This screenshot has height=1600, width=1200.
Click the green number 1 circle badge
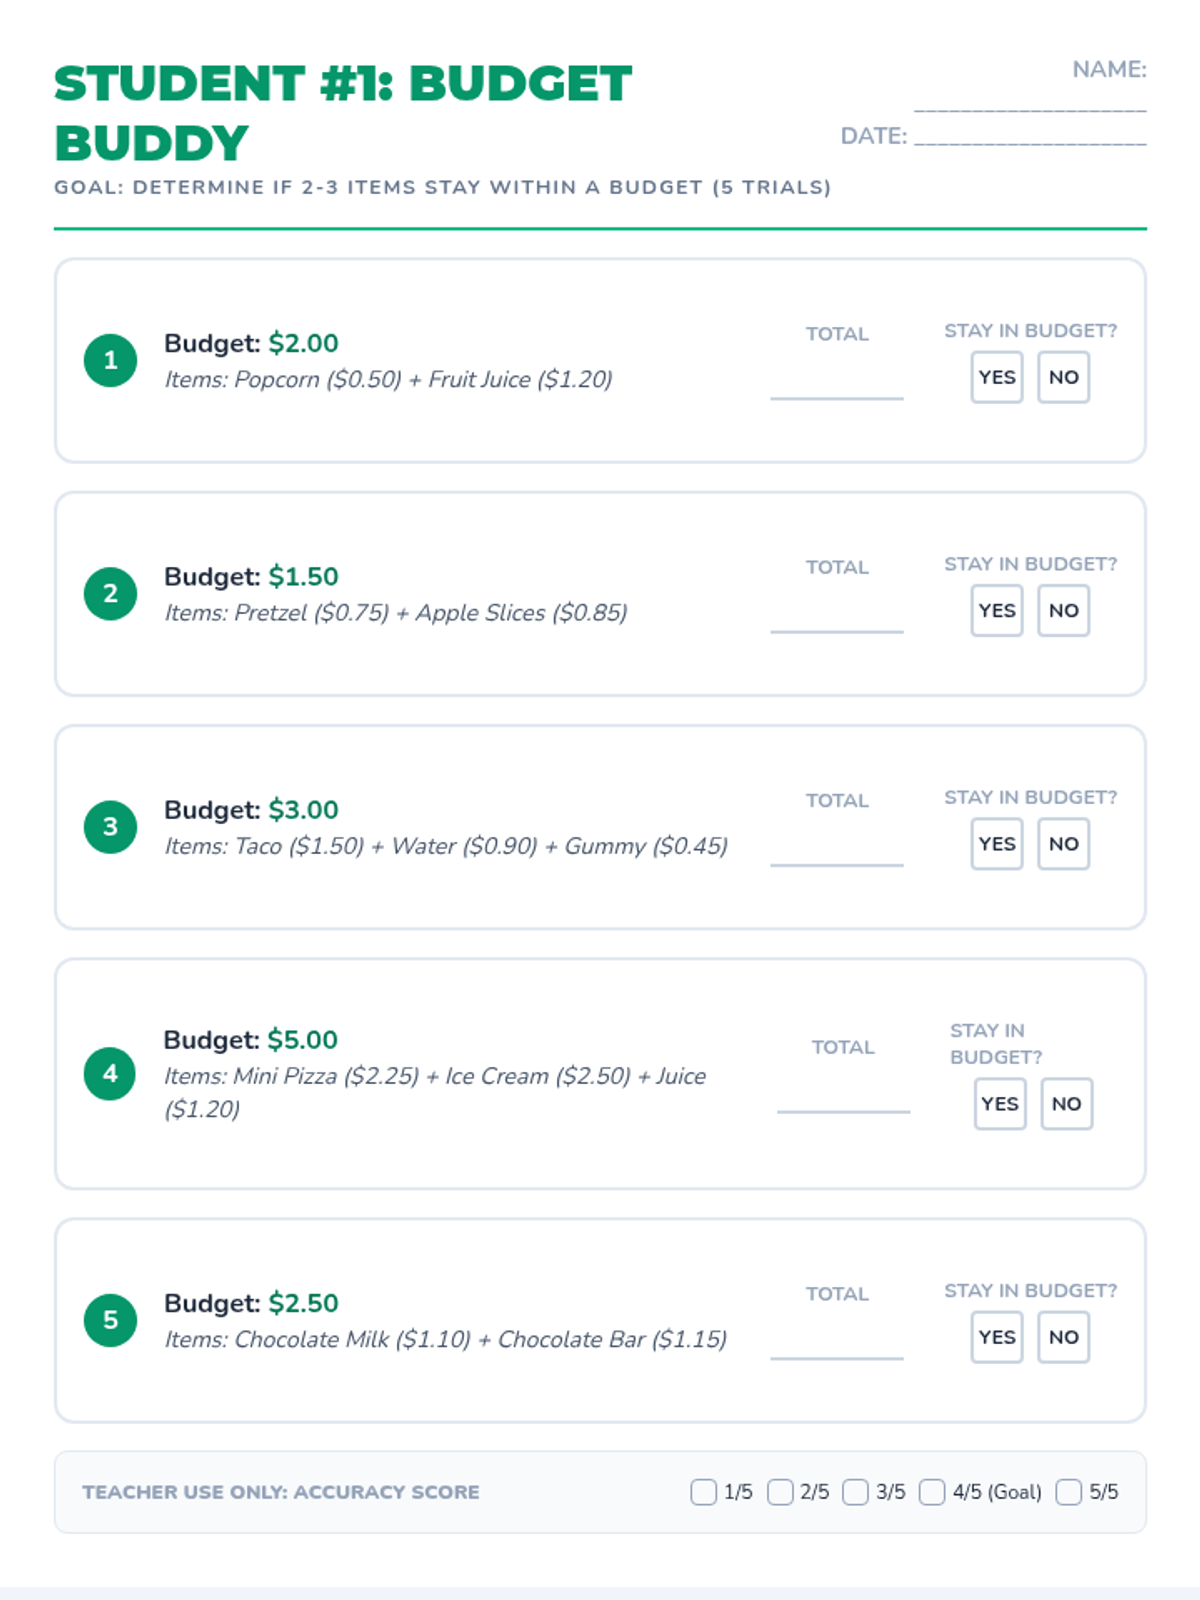tap(110, 360)
